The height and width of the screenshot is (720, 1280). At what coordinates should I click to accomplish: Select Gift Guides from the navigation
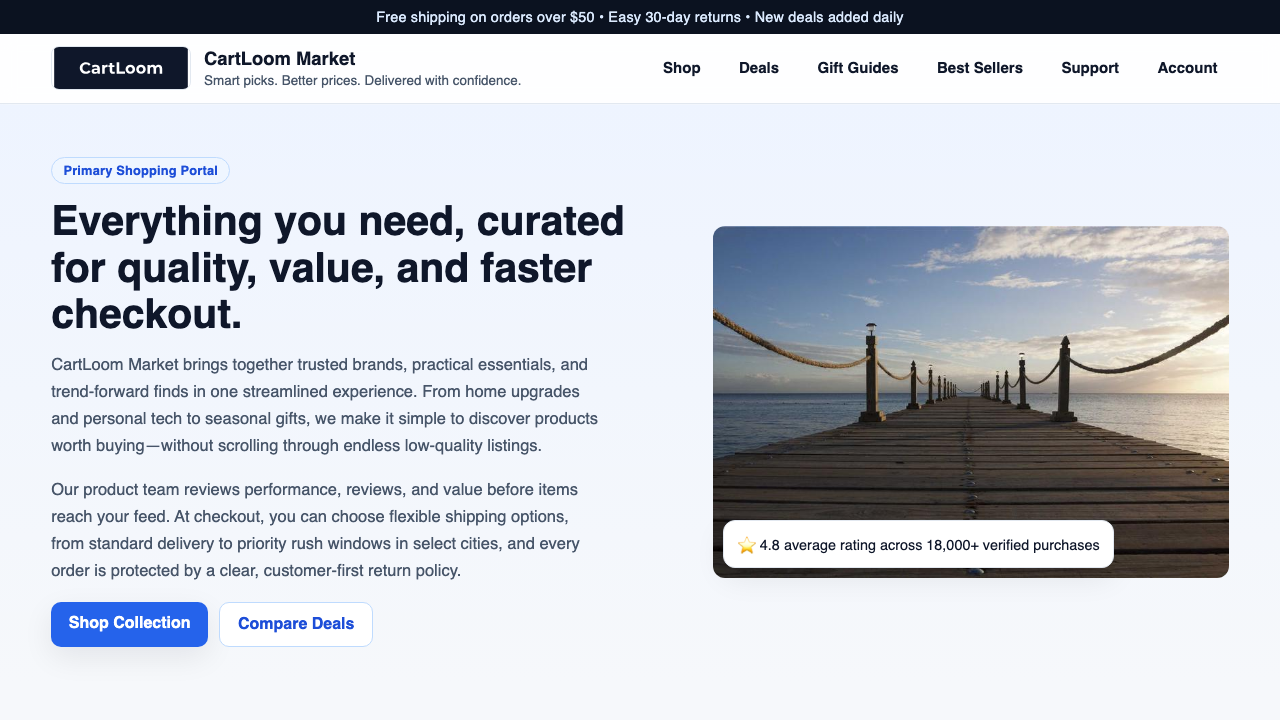857,68
